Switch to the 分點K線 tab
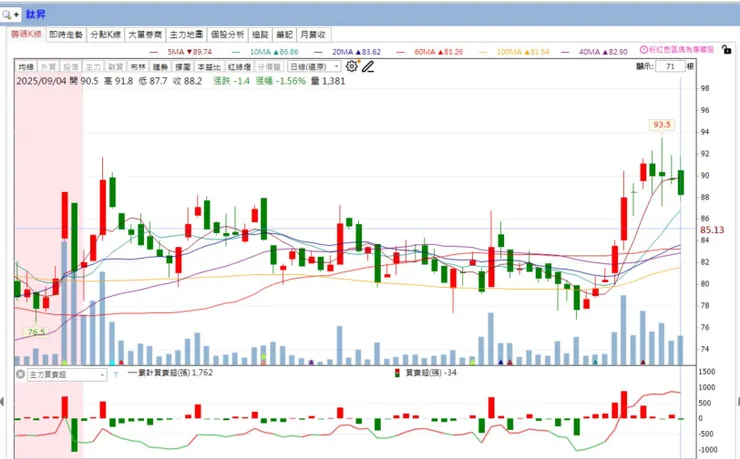Image resolution: width=740 pixels, height=459 pixels. (x=106, y=34)
